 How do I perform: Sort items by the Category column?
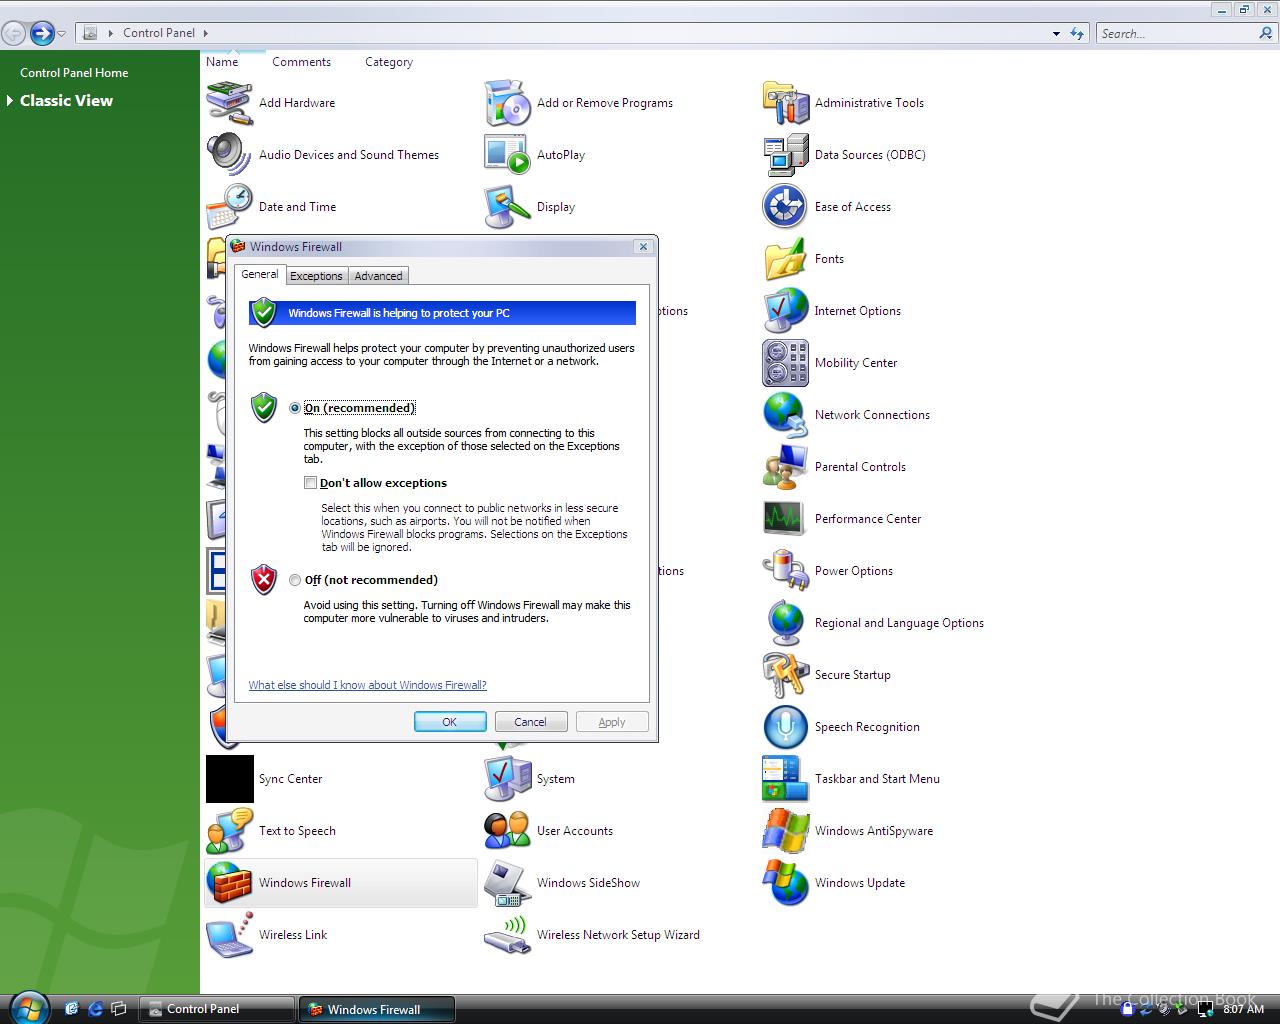coord(389,62)
